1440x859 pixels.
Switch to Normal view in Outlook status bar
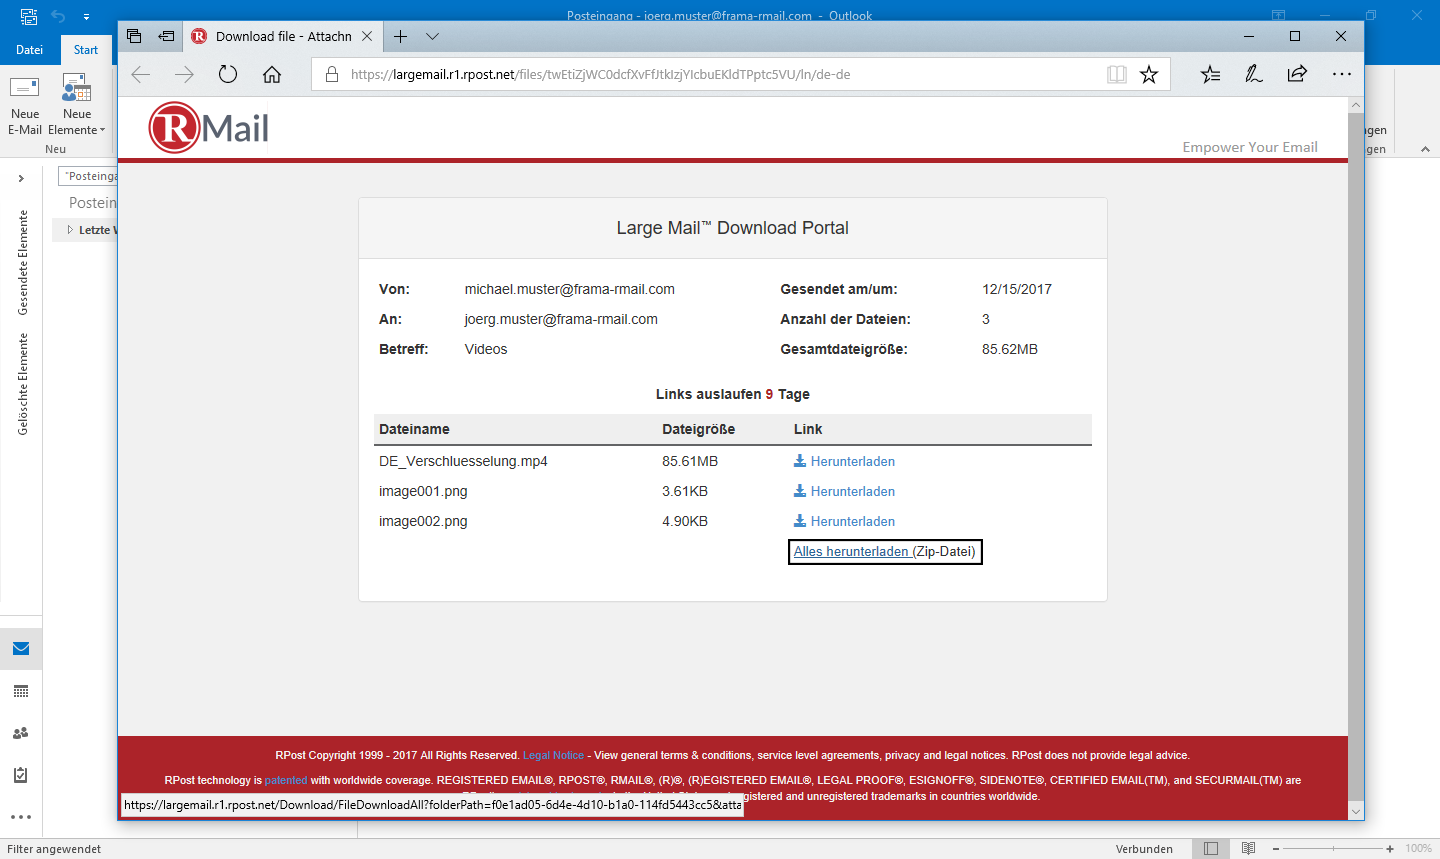[1211, 848]
